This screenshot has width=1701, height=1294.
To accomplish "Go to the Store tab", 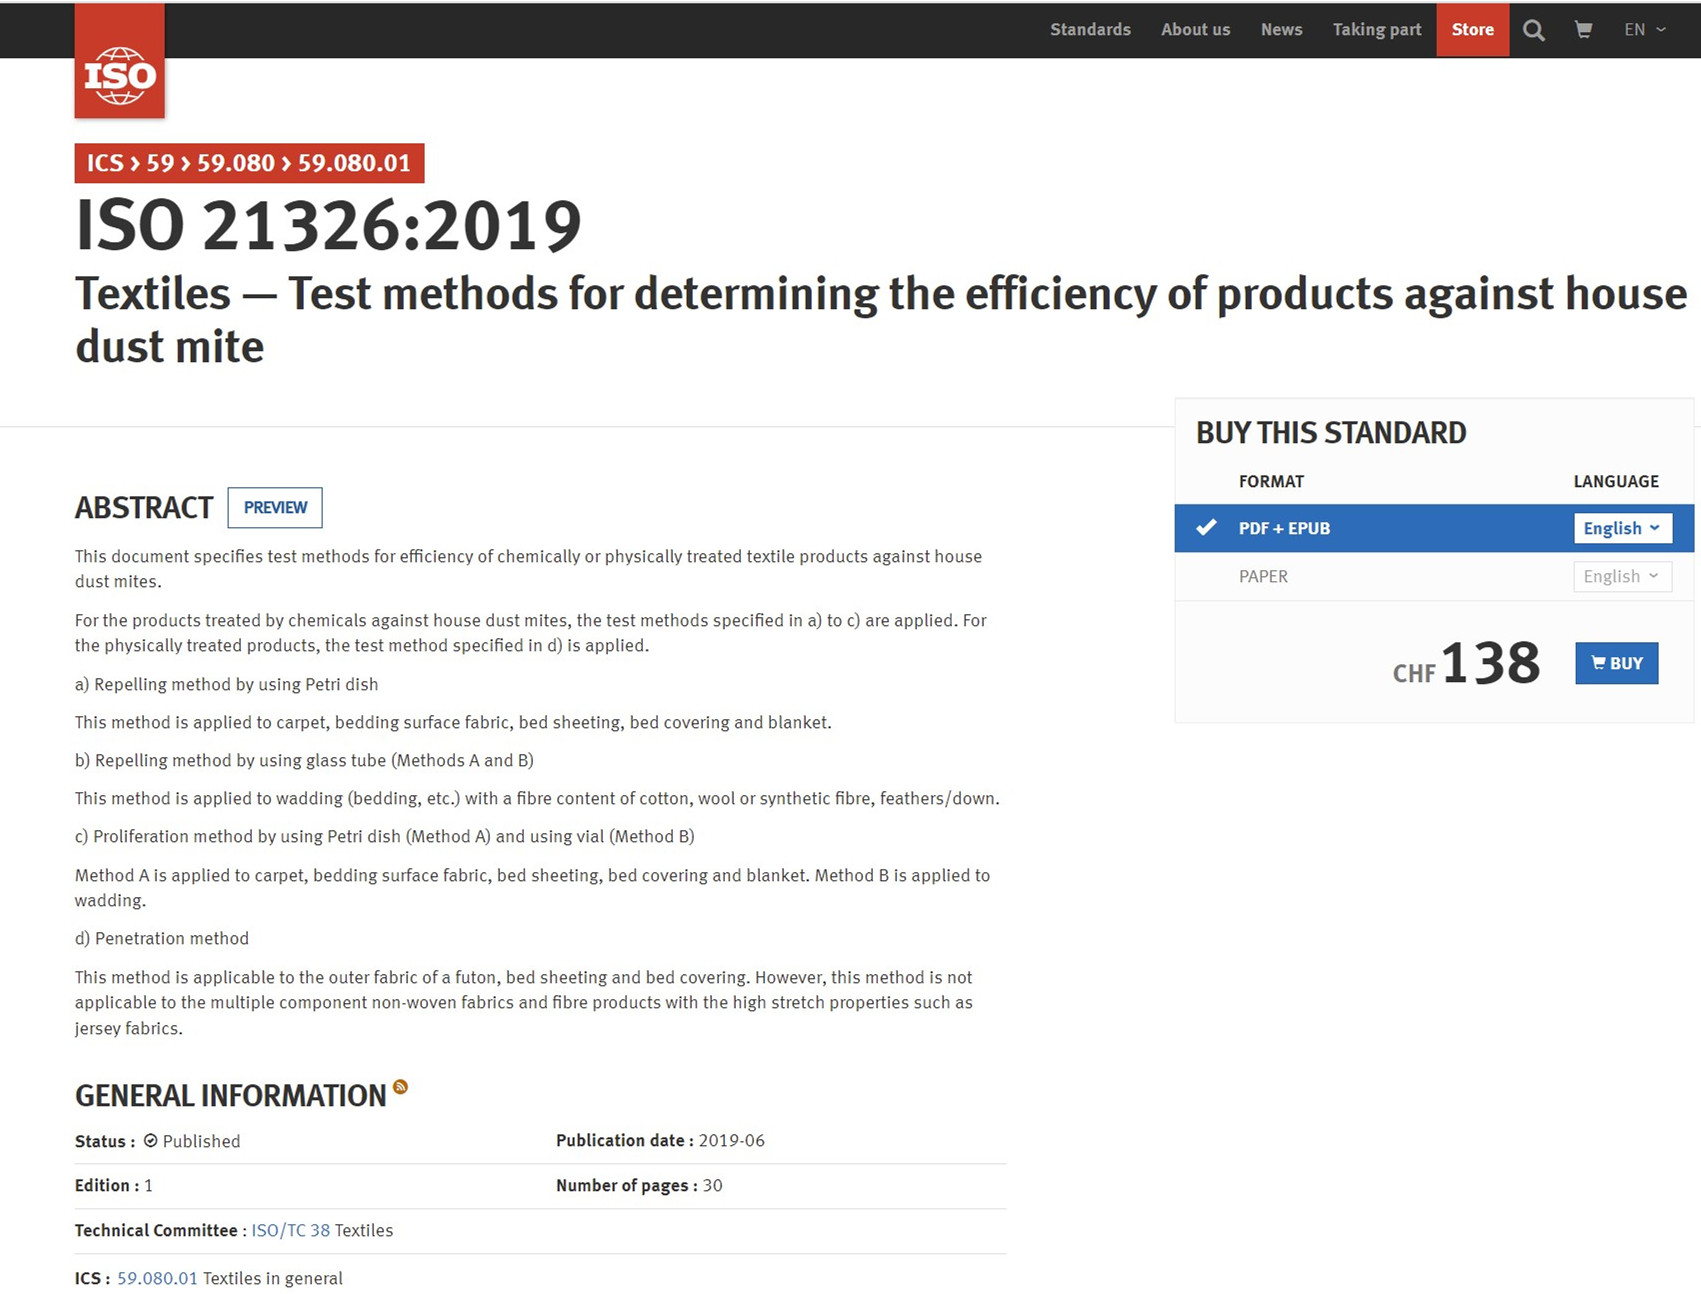I will coord(1472,30).
